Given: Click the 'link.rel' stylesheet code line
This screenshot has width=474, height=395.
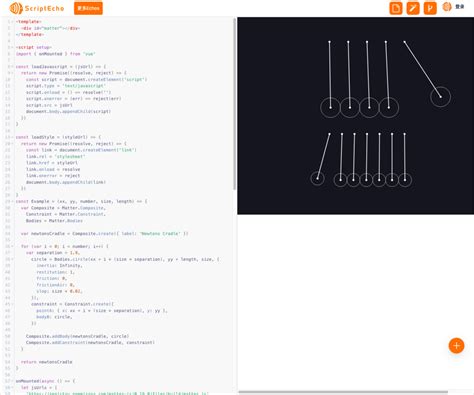Looking at the screenshot, I should [x=56, y=156].
